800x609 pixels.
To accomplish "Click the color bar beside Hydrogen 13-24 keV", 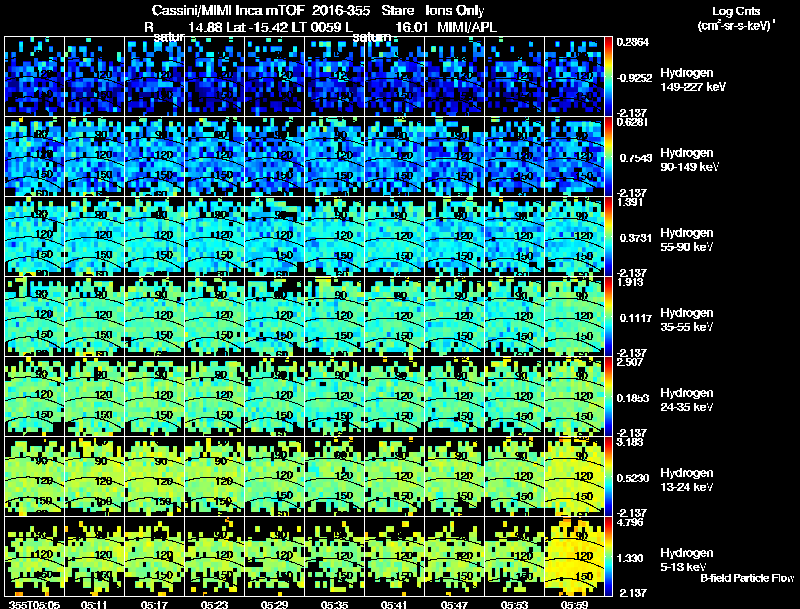I will (x=608, y=477).
